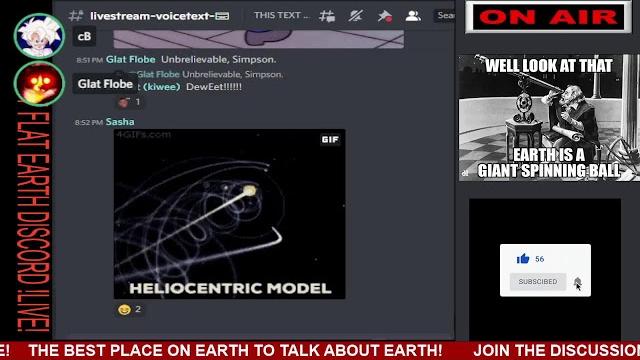Click the like count 56
Image resolution: width=640 pixels, height=360 pixels.
coord(540,259)
